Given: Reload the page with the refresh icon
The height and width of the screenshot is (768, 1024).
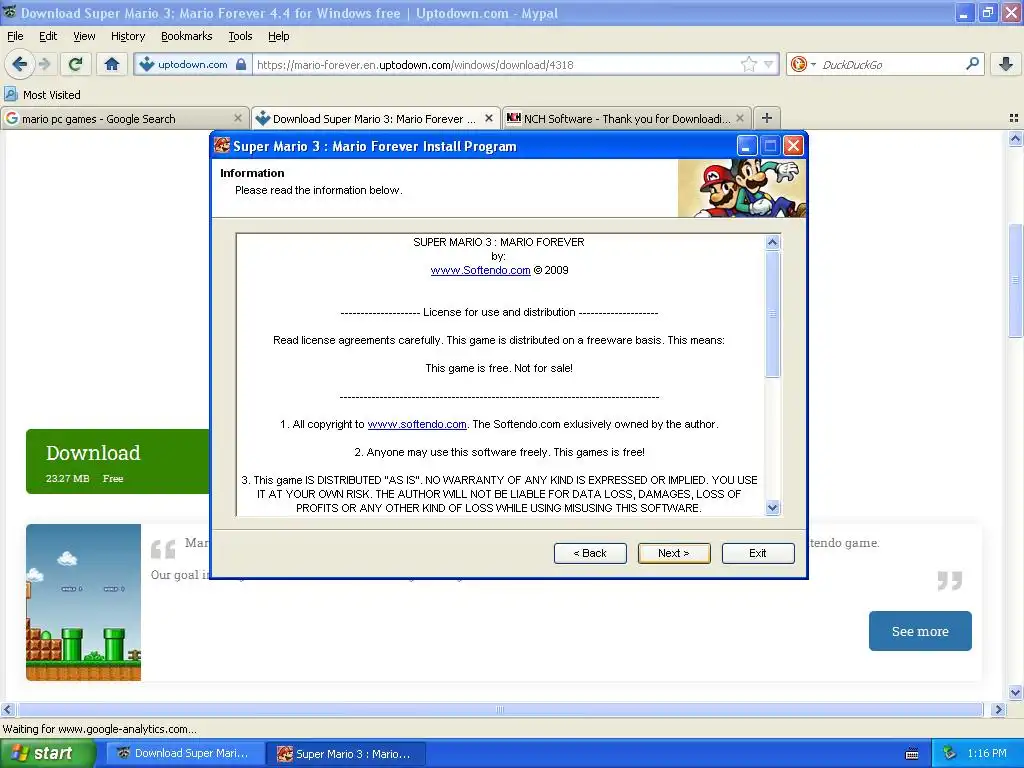Looking at the screenshot, I should click(75, 64).
